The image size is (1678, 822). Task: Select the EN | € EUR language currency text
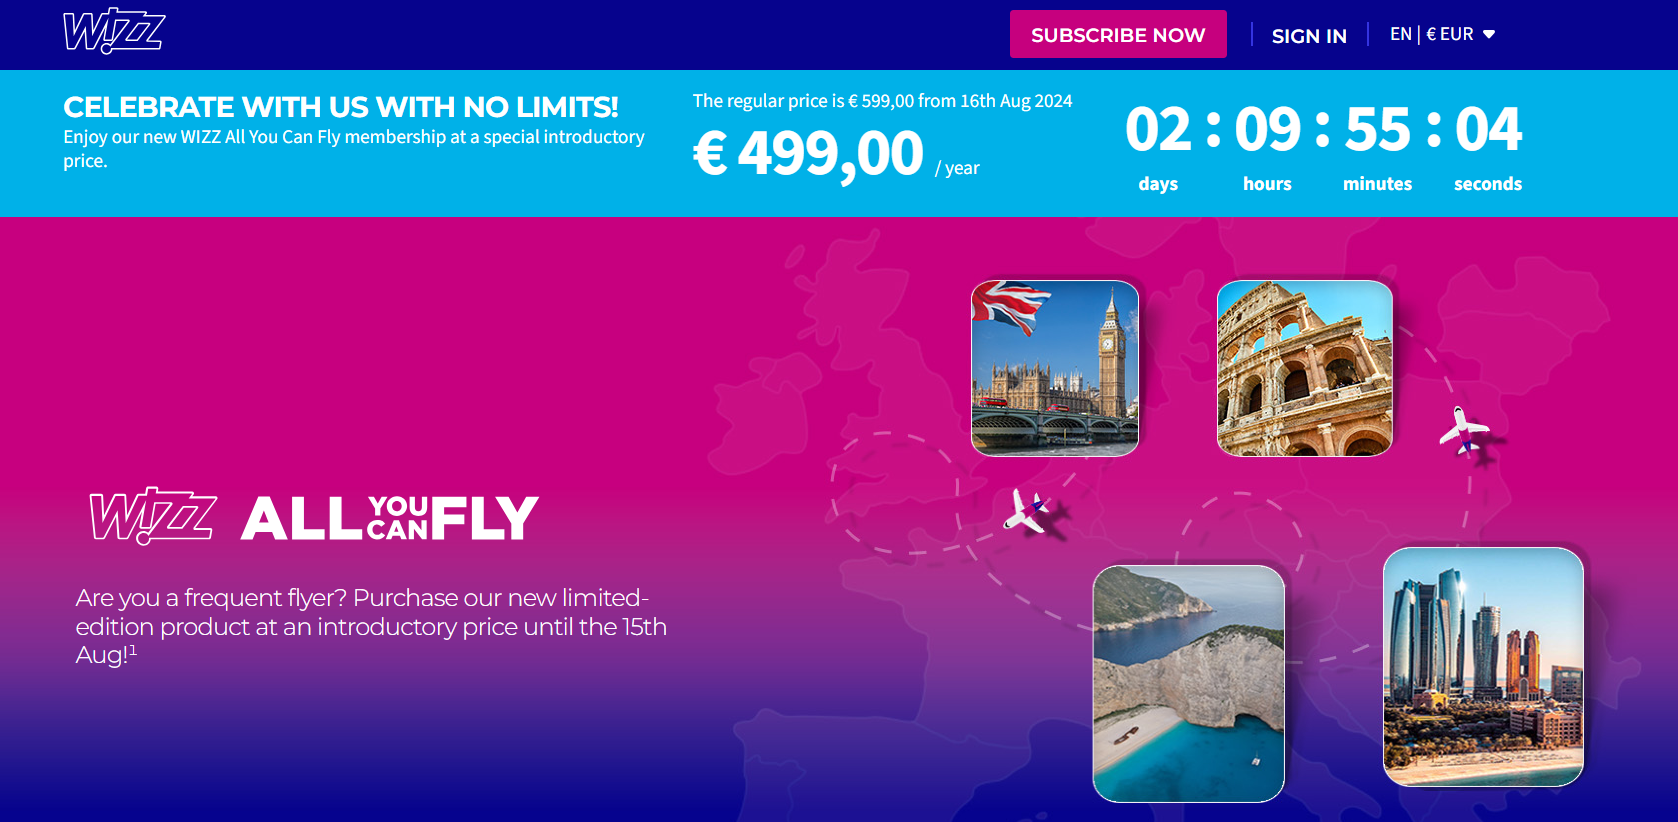tap(1431, 34)
